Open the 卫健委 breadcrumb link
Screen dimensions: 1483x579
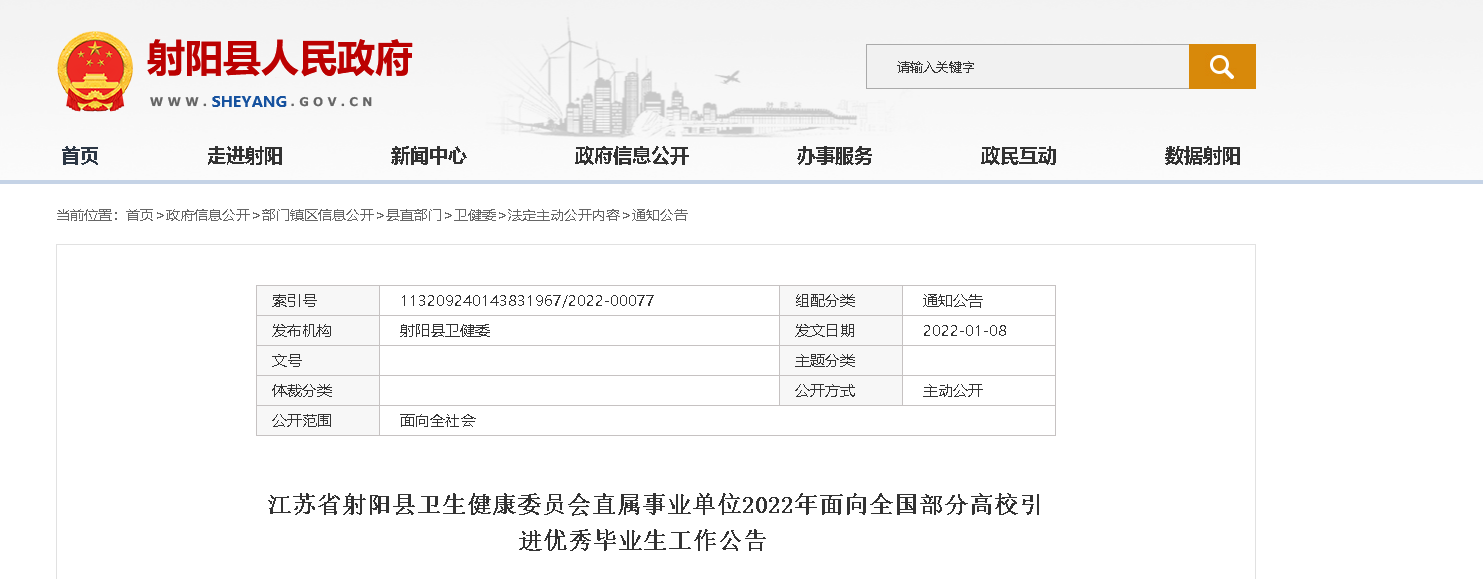(475, 215)
